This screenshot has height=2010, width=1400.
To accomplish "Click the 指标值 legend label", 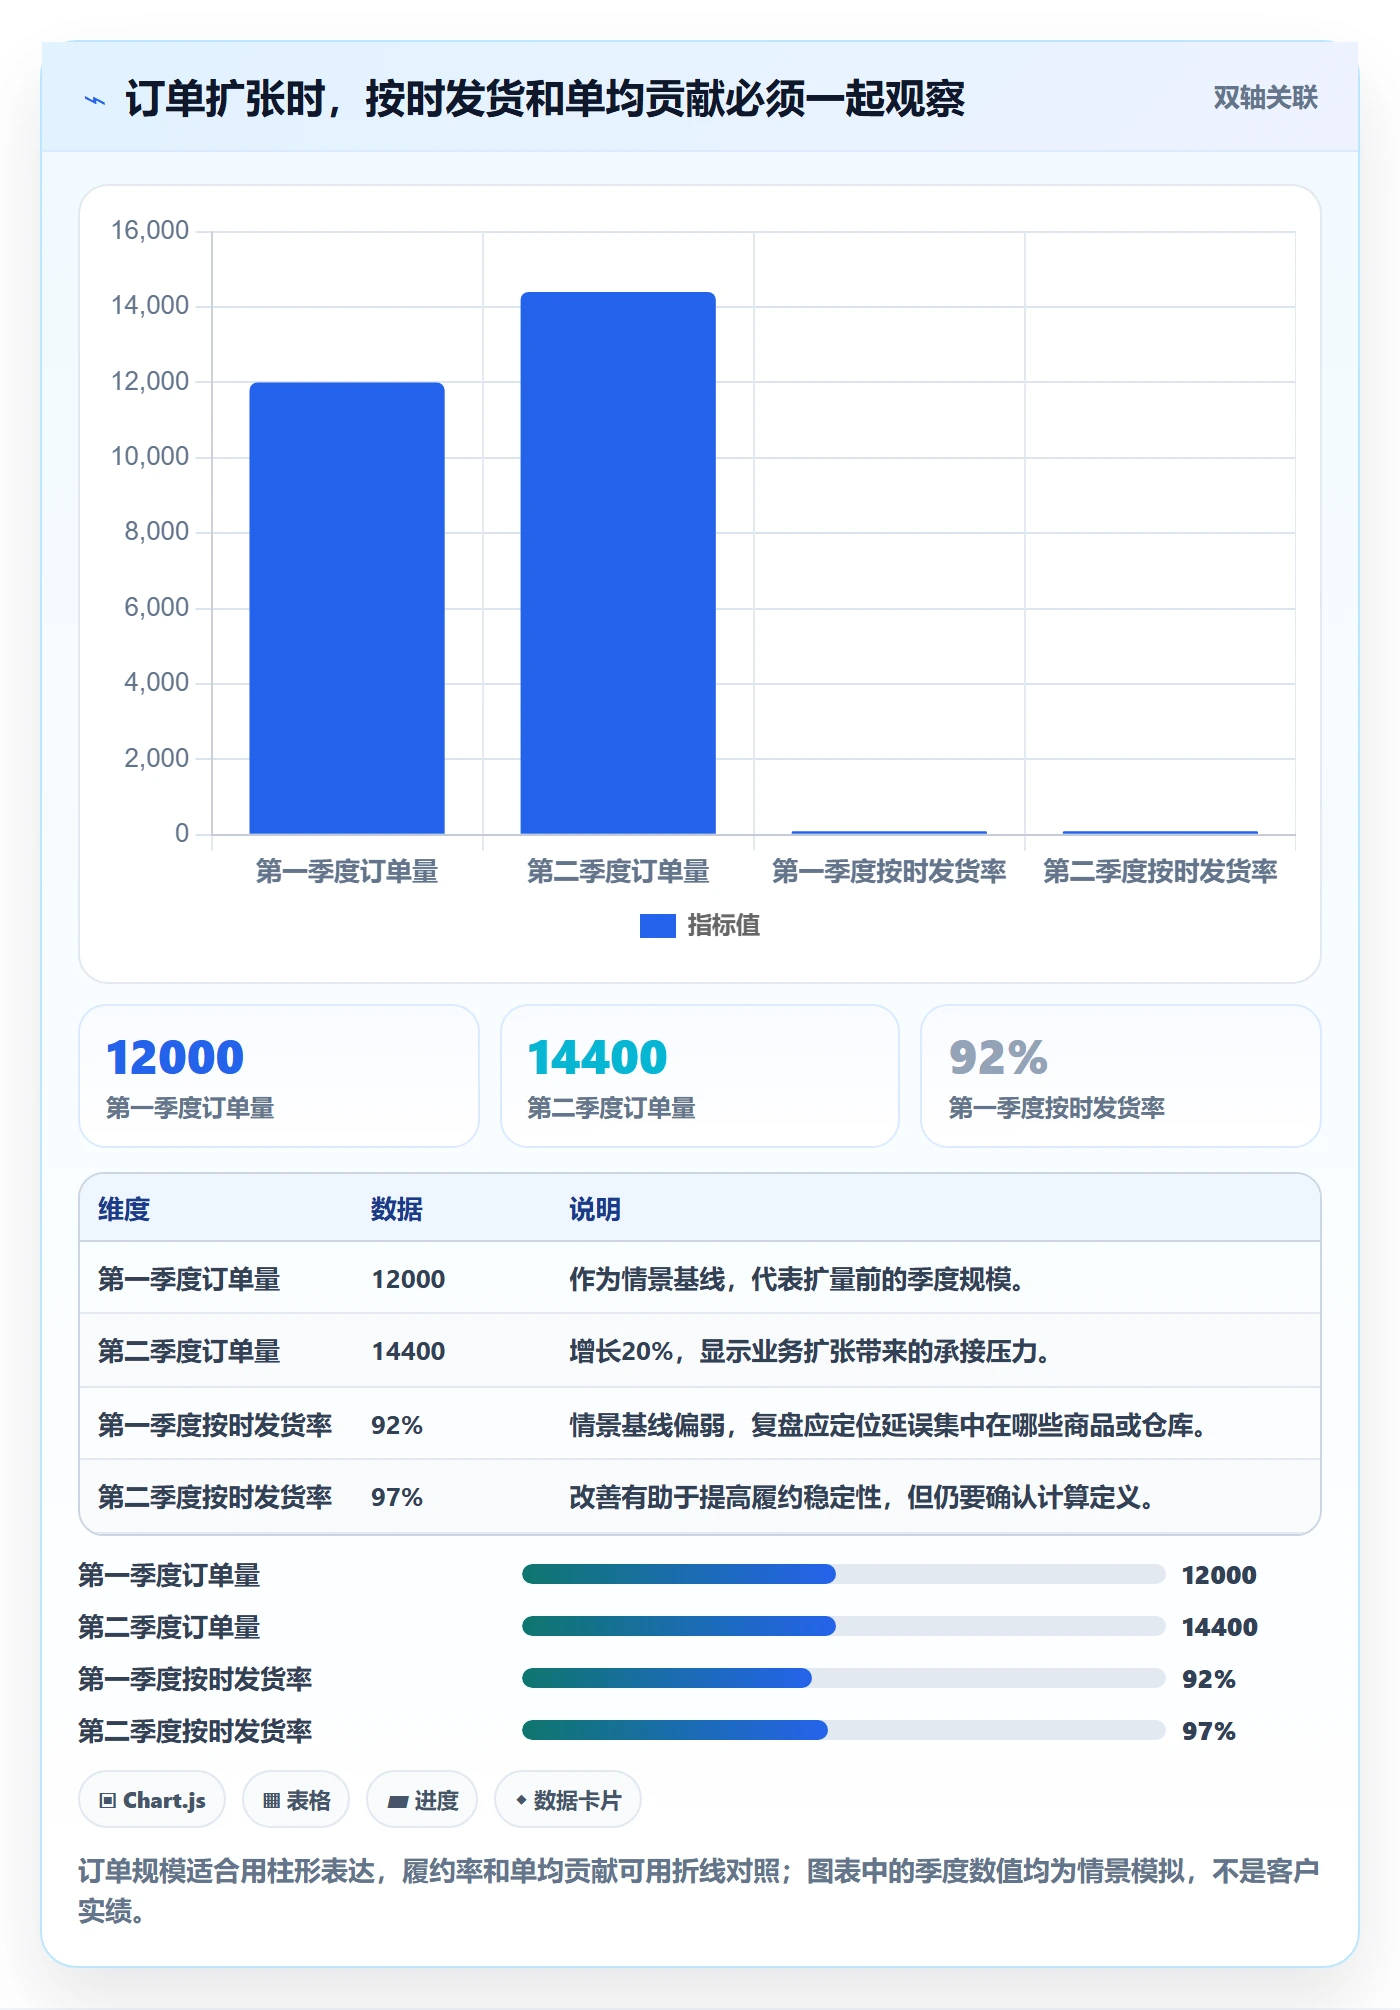I will 724,926.
